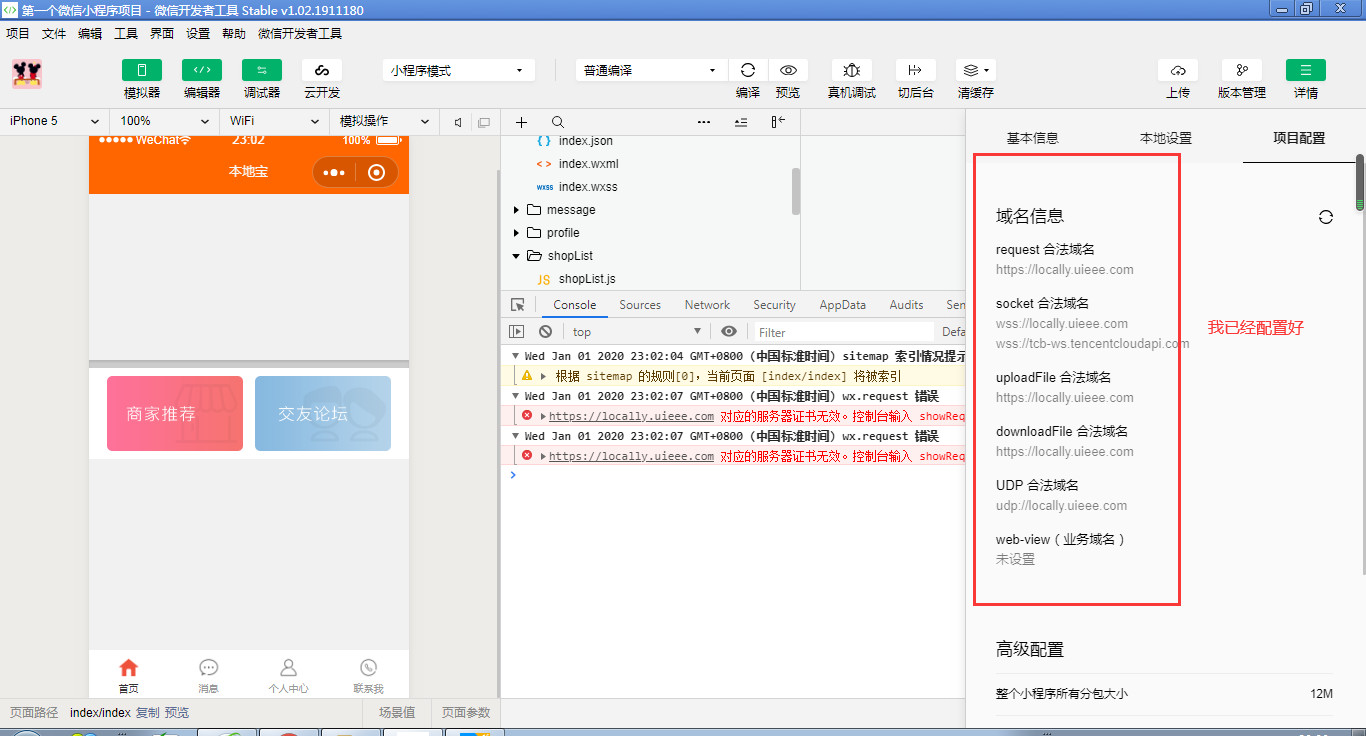Open shopList.js in the file tree
The width and height of the screenshot is (1366, 736).
(x=587, y=279)
